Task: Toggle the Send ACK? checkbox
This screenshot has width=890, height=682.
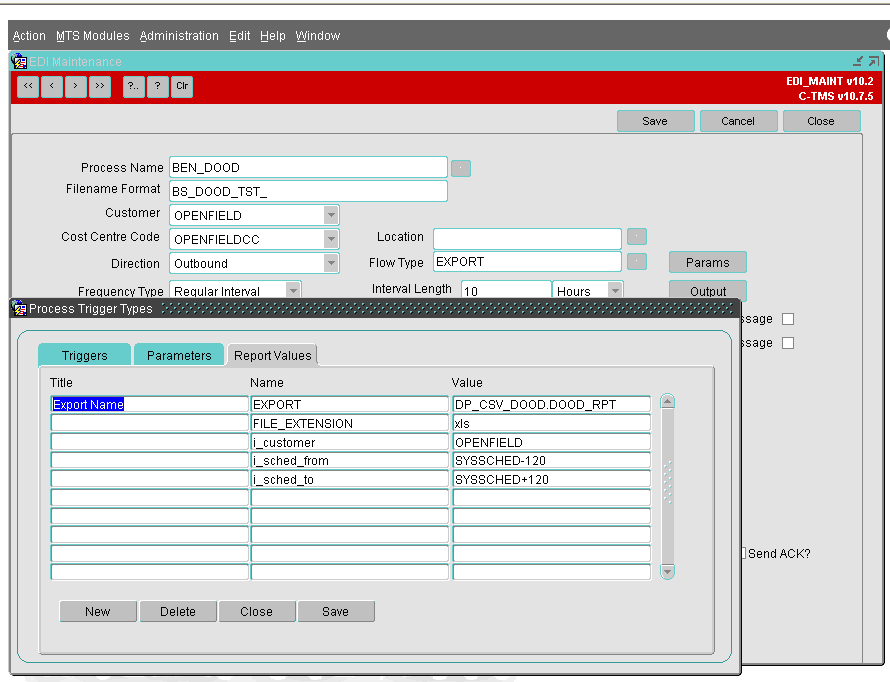Action: point(744,553)
